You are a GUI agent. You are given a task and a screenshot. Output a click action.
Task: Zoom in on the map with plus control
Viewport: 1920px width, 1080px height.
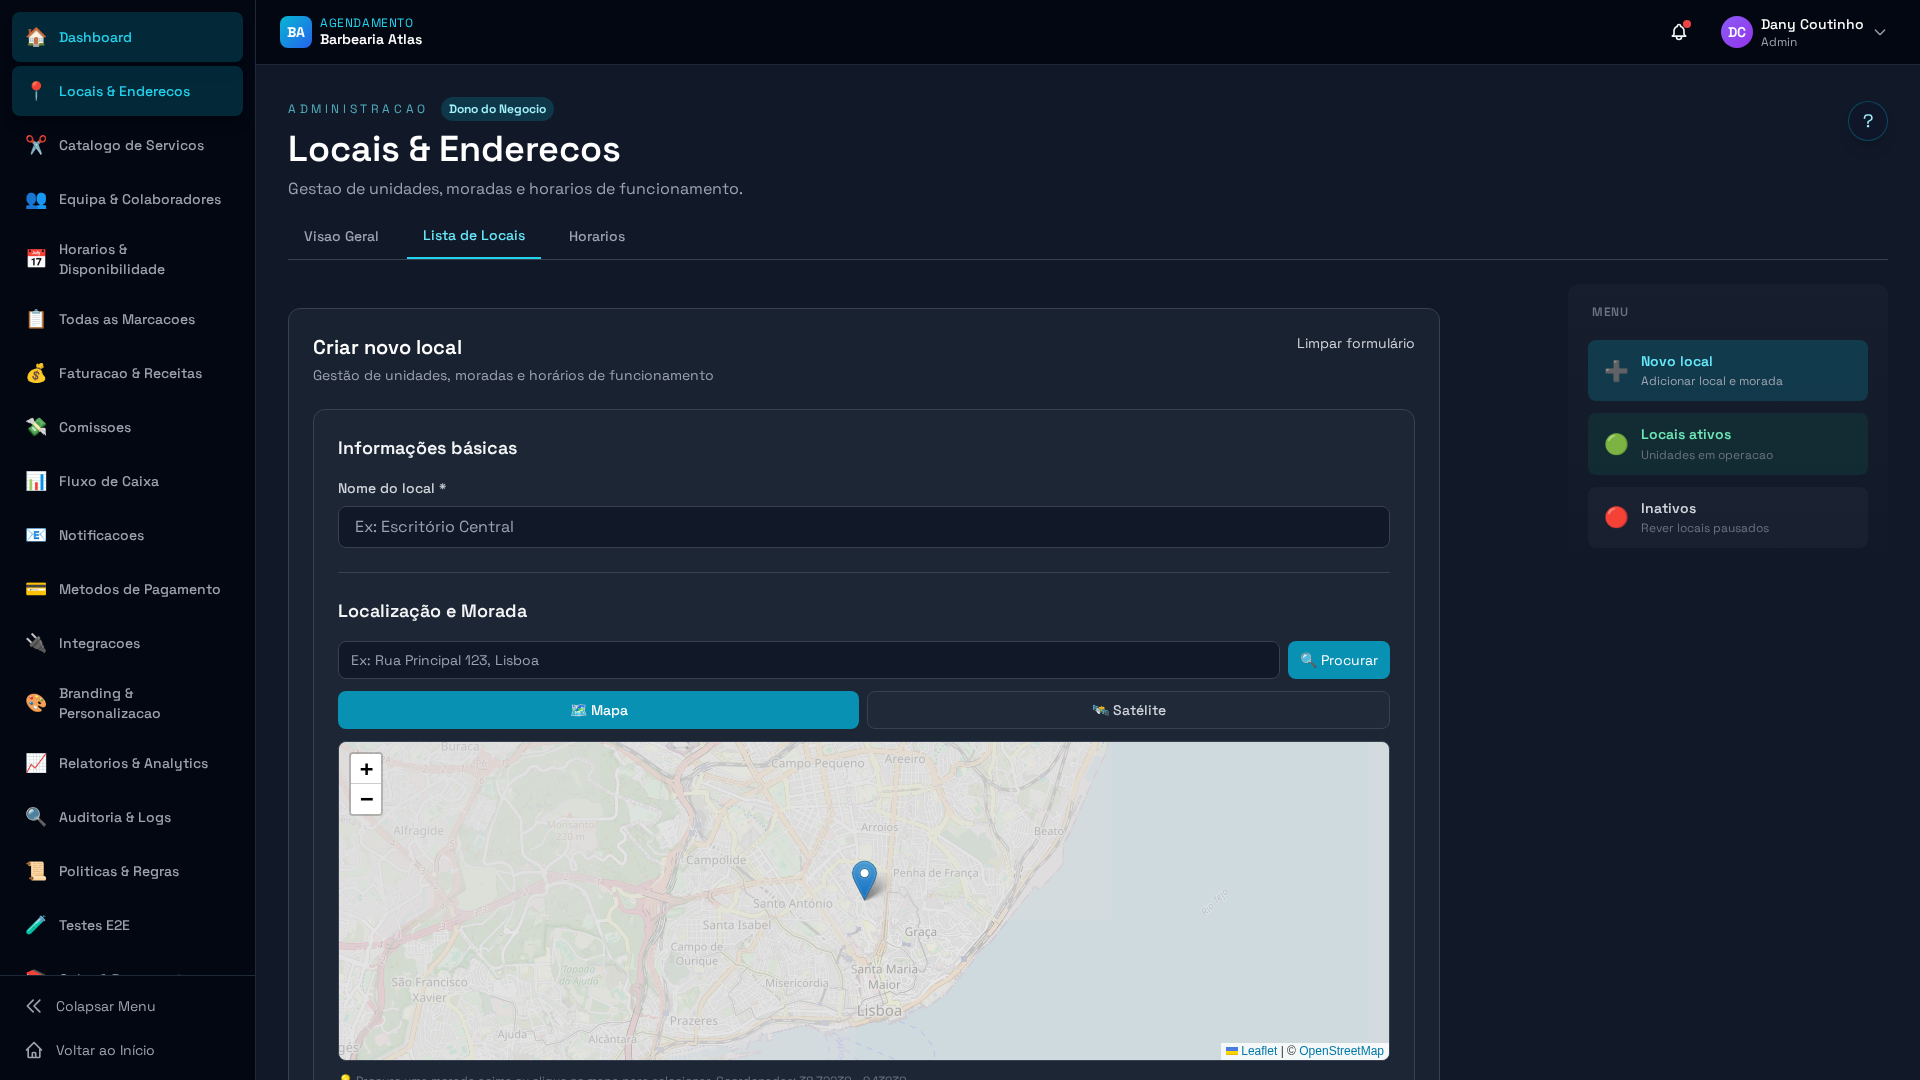[x=365, y=769]
